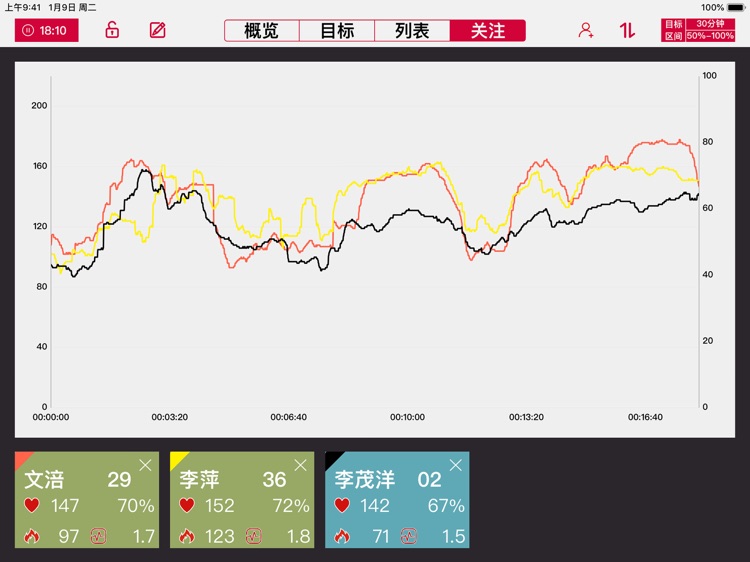Click heart rate value 147
750x562 pixels.
65,506
